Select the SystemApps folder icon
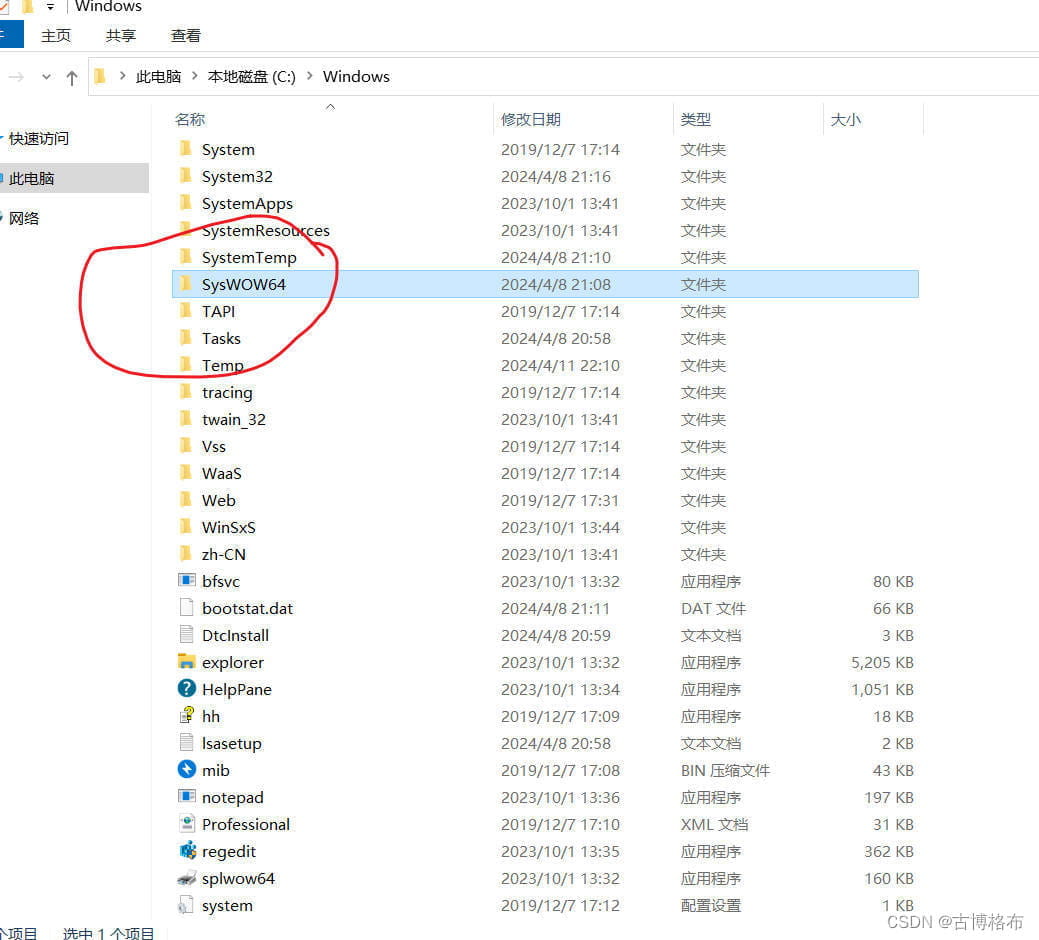The image size is (1039, 940). coord(186,203)
